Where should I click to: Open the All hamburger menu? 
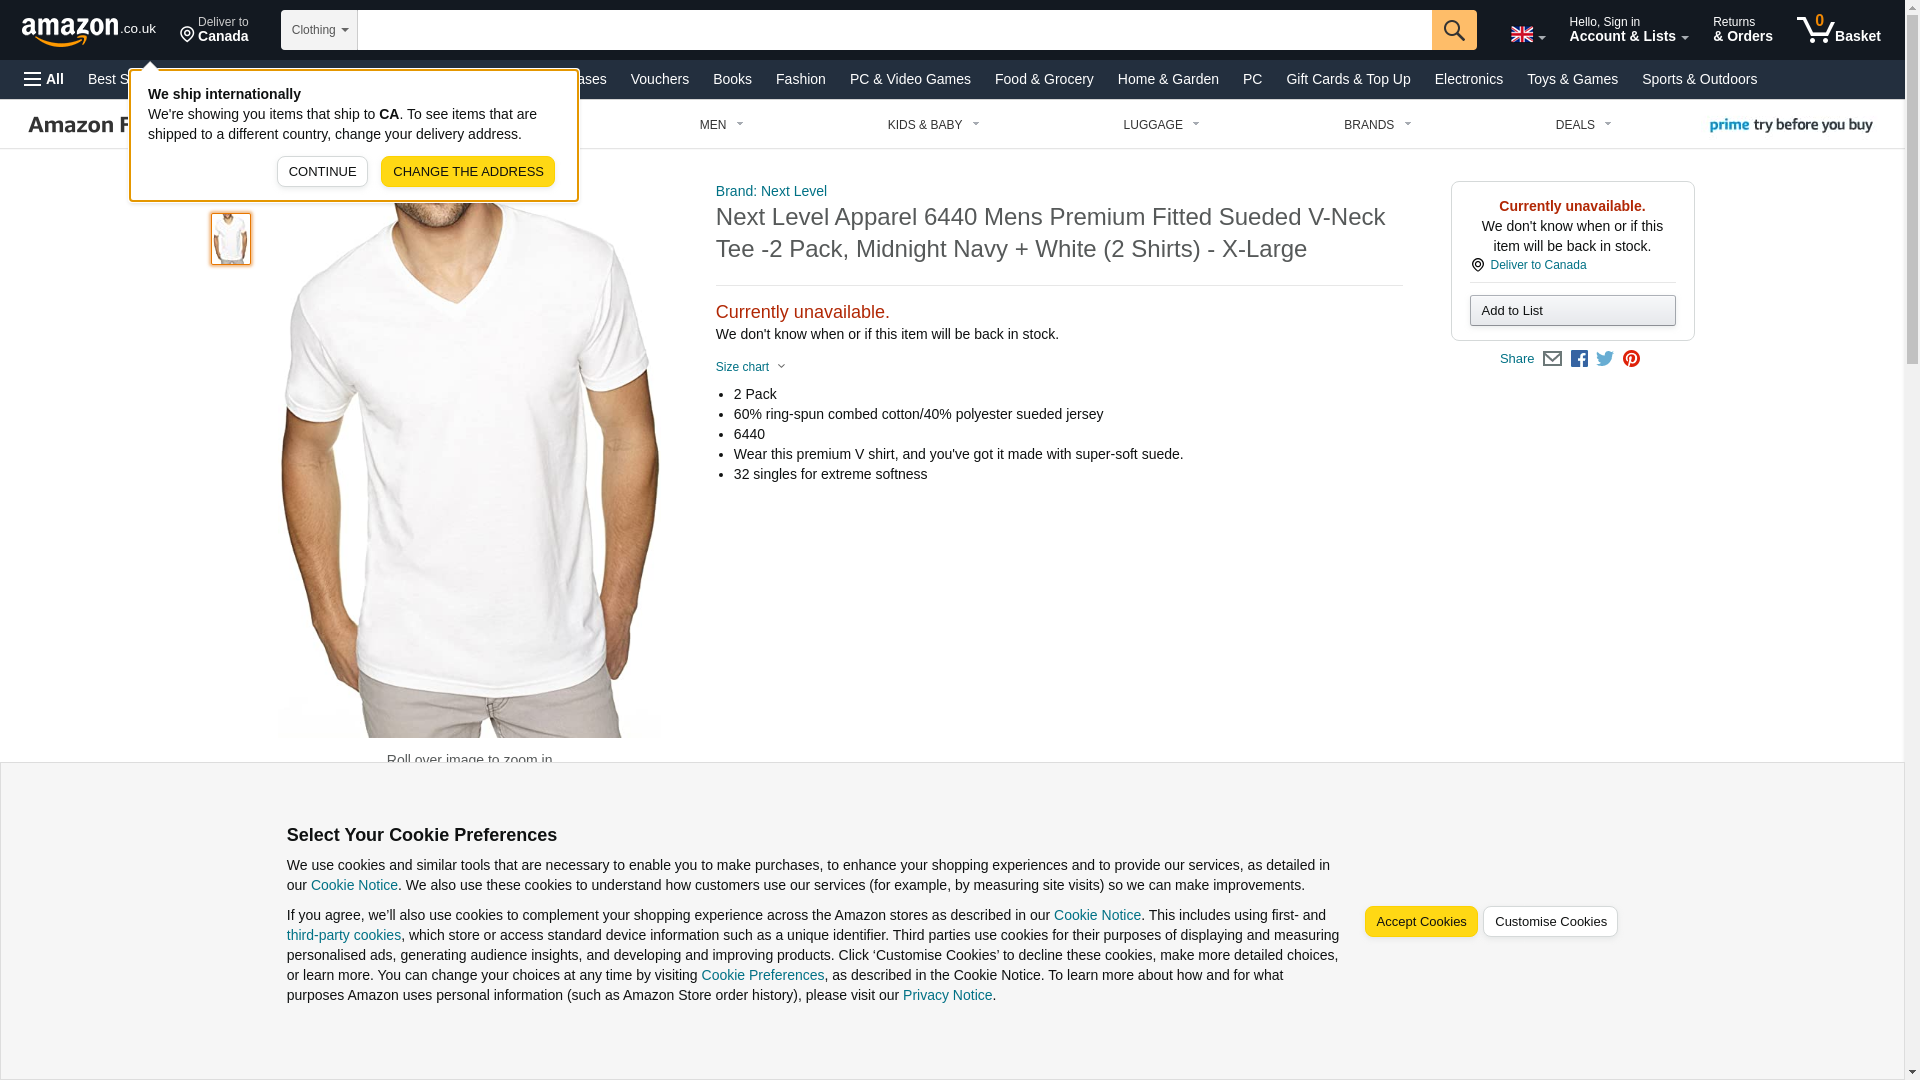[x=44, y=79]
